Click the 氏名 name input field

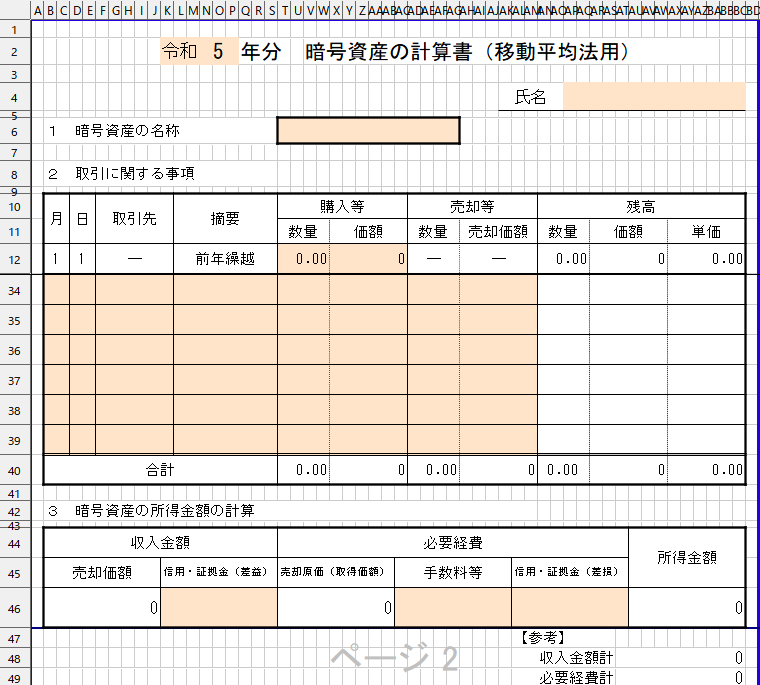(x=654, y=96)
